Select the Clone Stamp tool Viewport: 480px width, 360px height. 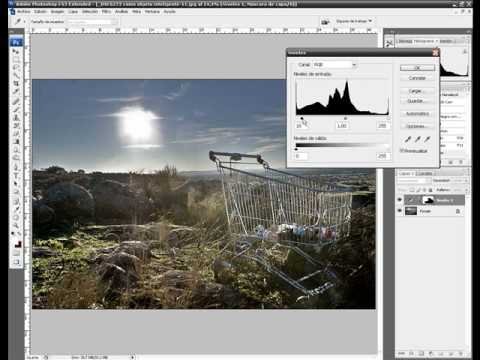[x=16, y=118]
